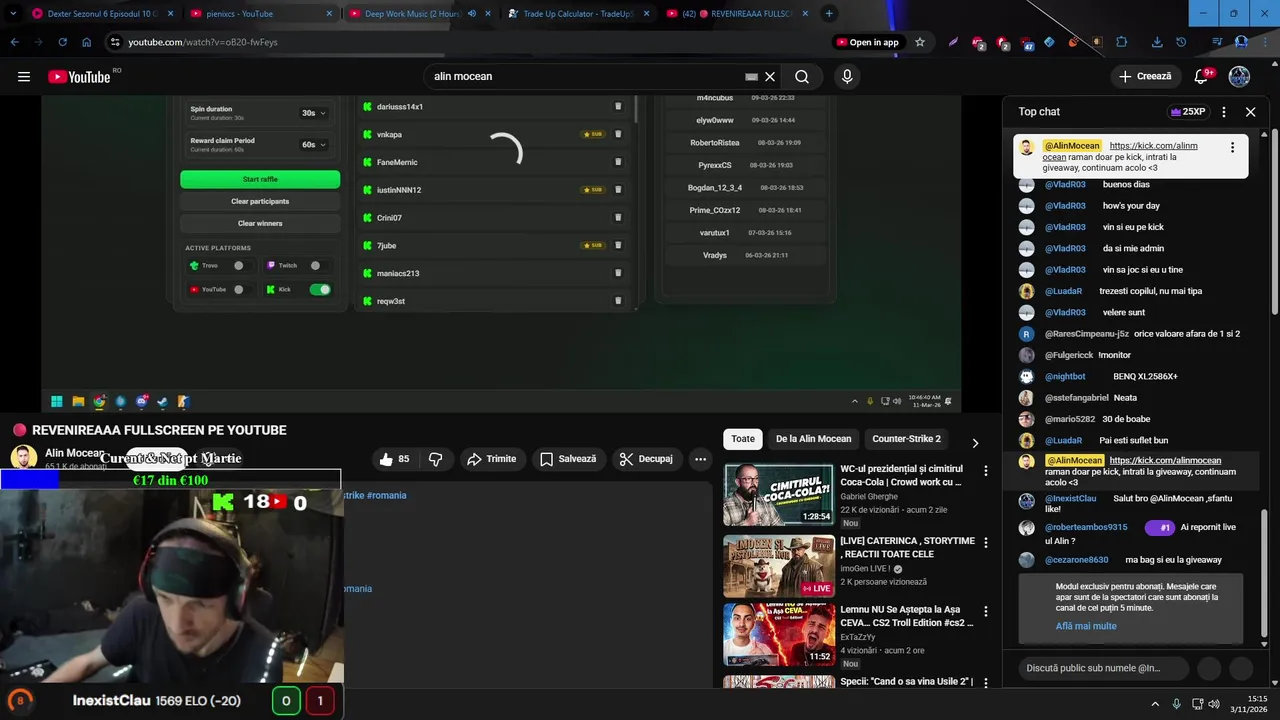Screen dimensions: 1280x720
Task: Open browser downloads icon
Action: point(1157,42)
